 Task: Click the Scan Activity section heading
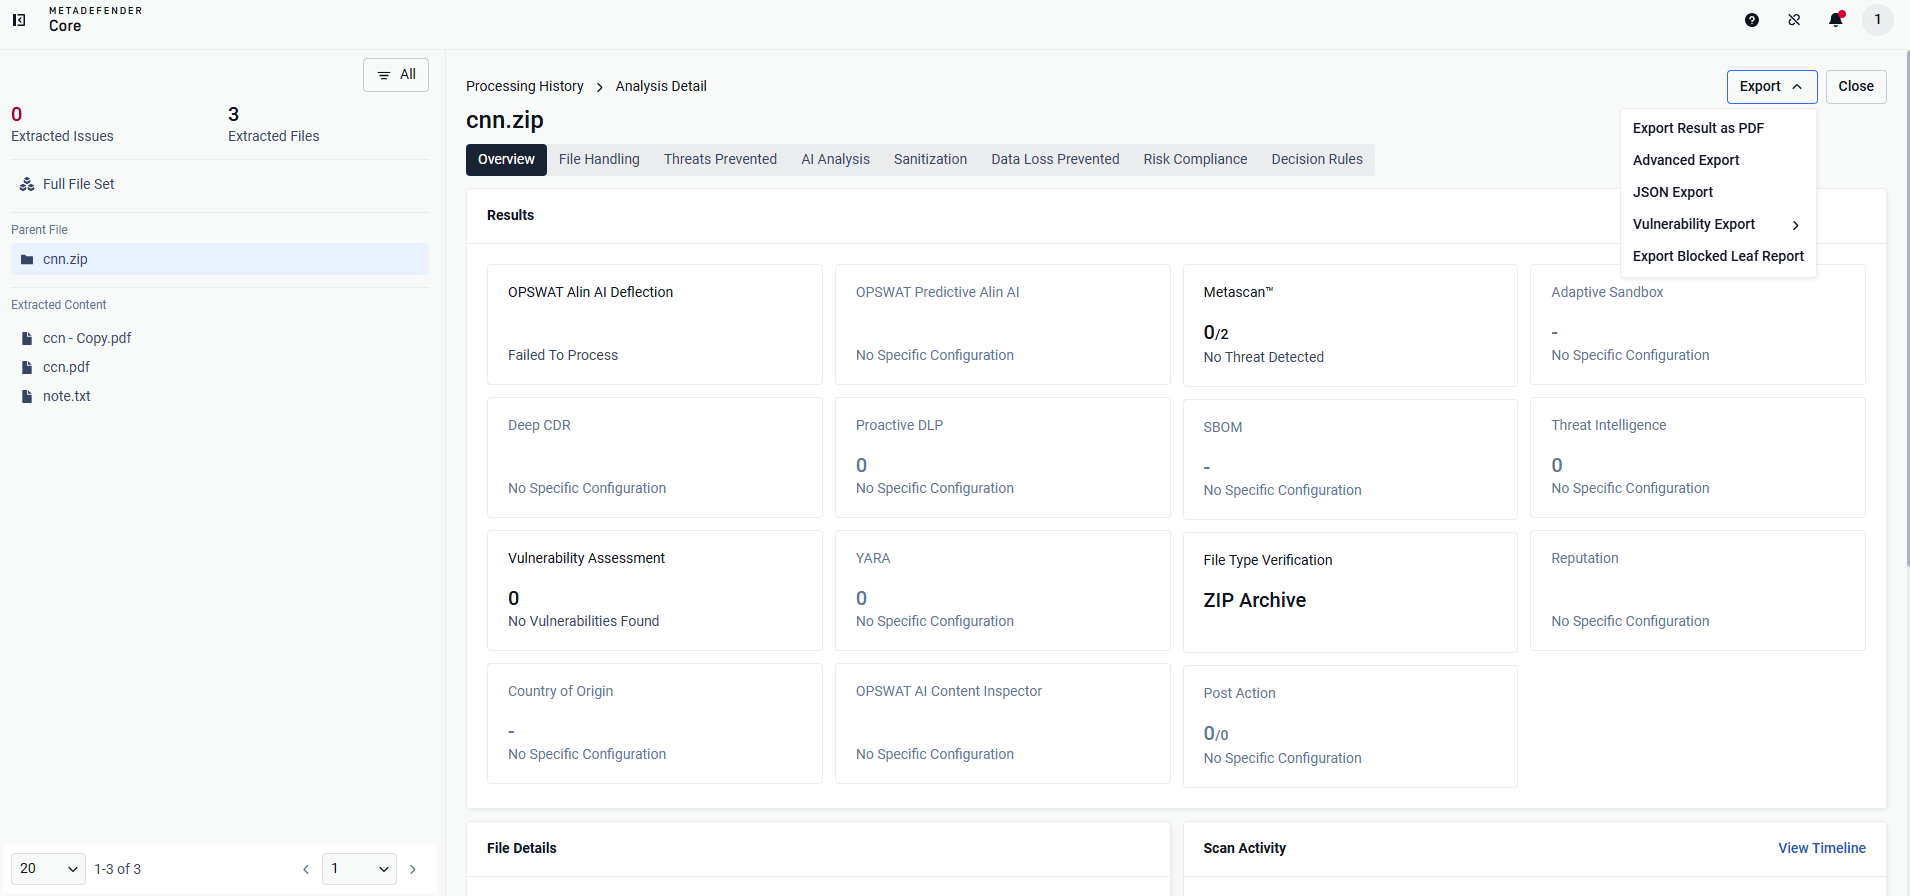pyautogui.click(x=1245, y=849)
